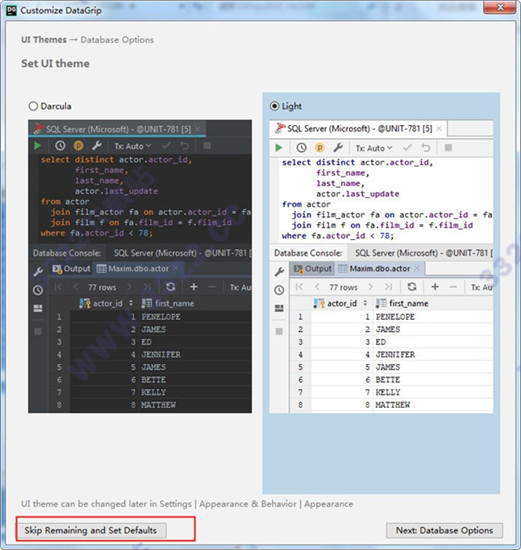Open Tx: Auto dropdown in Light preview
This screenshot has height=550, width=521.
click(374, 148)
